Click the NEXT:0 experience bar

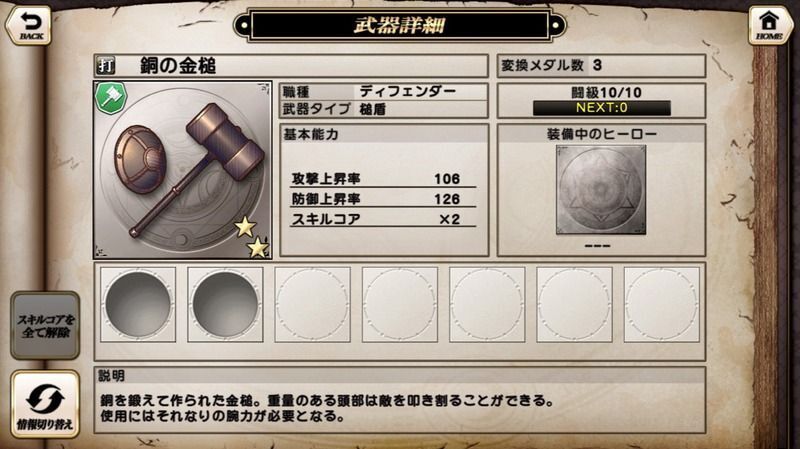602,108
